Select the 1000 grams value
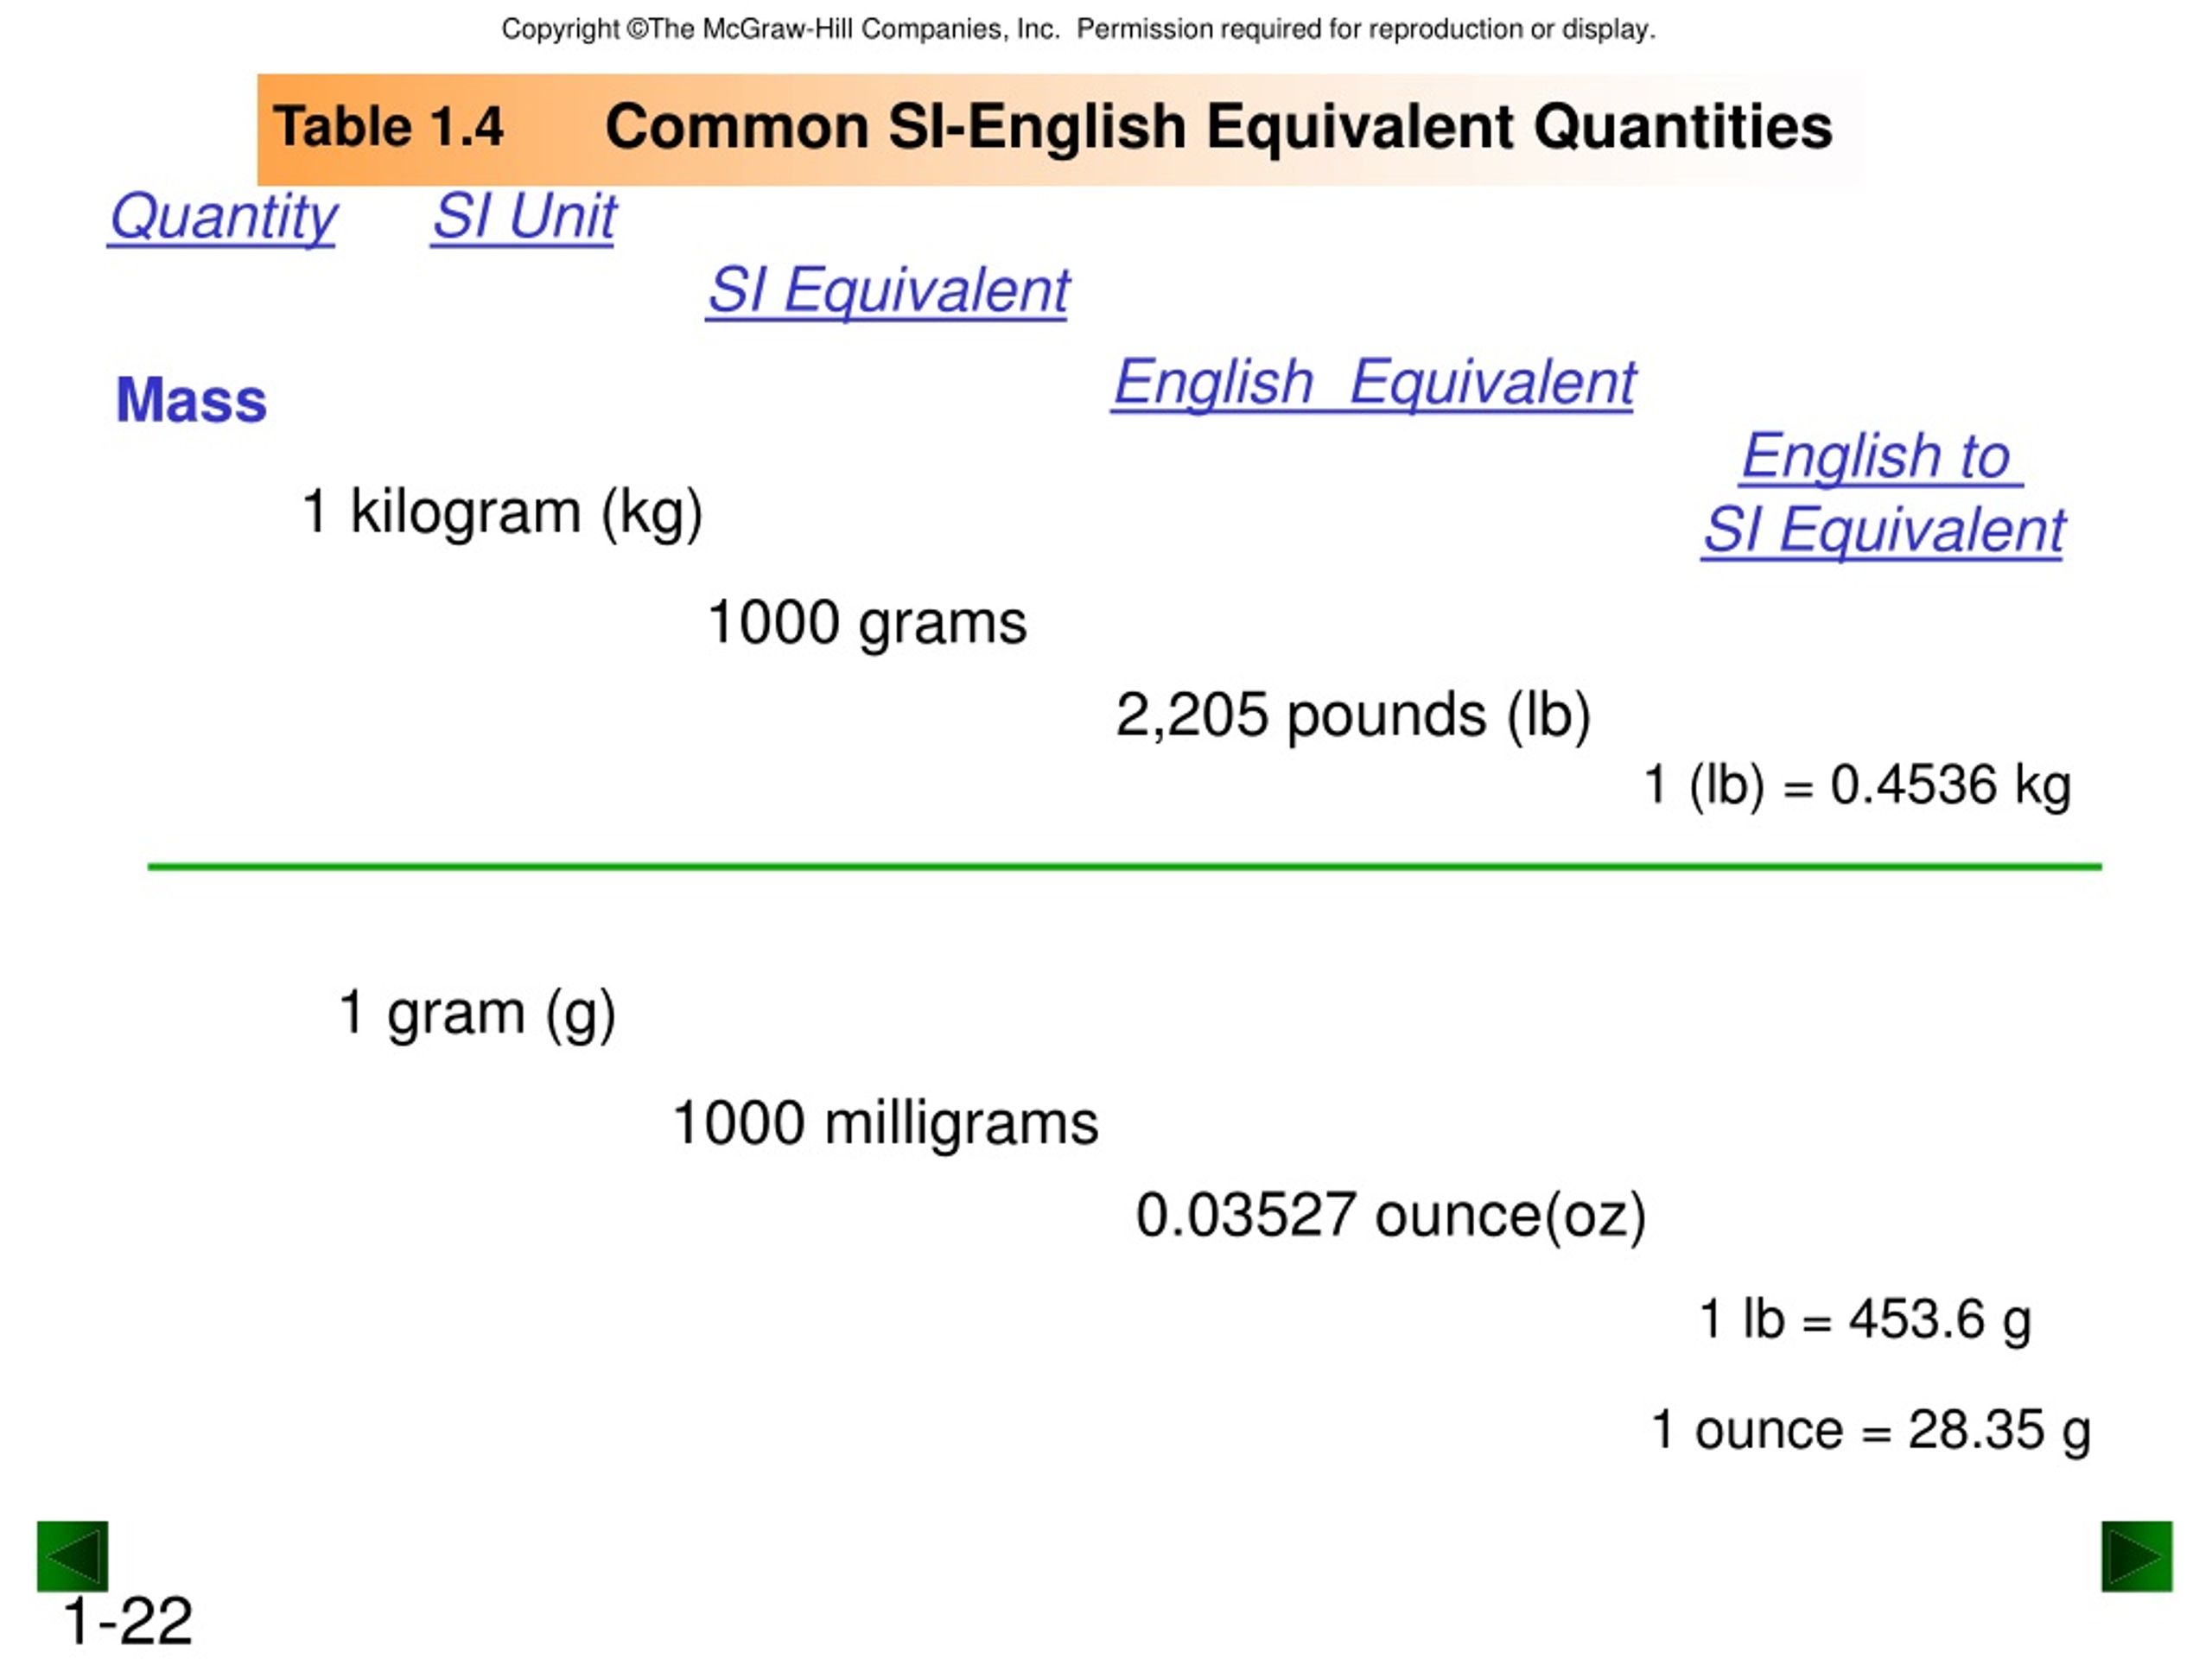 (867, 623)
